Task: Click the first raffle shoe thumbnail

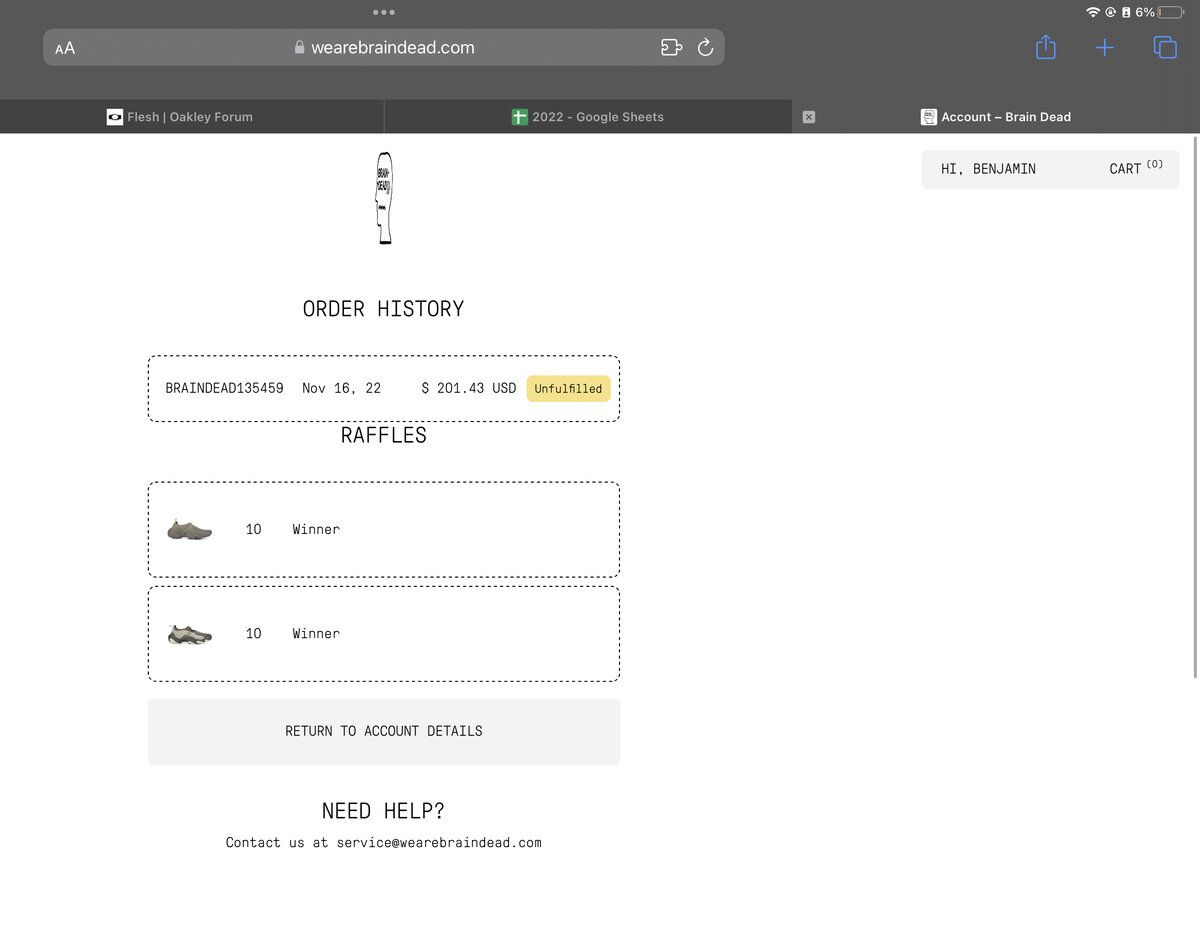Action: (189, 529)
